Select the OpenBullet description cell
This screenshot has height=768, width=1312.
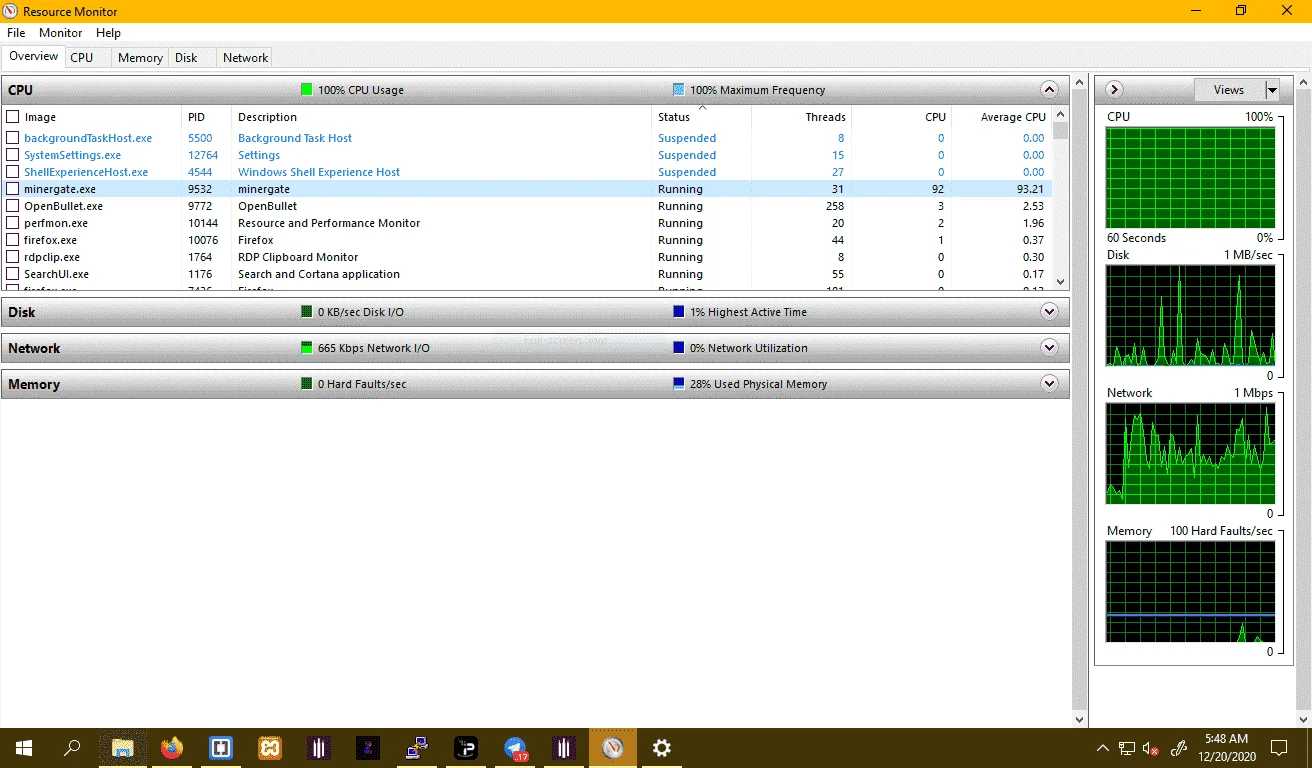click(x=268, y=206)
